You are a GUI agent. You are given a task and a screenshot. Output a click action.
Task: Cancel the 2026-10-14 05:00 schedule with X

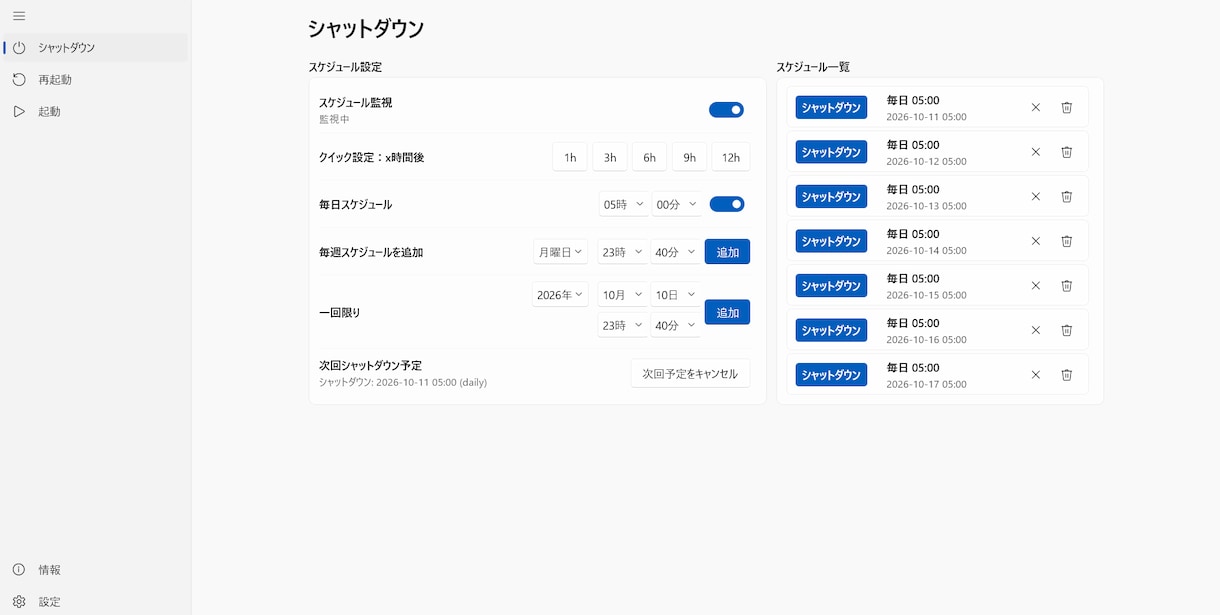click(1036, 241)
